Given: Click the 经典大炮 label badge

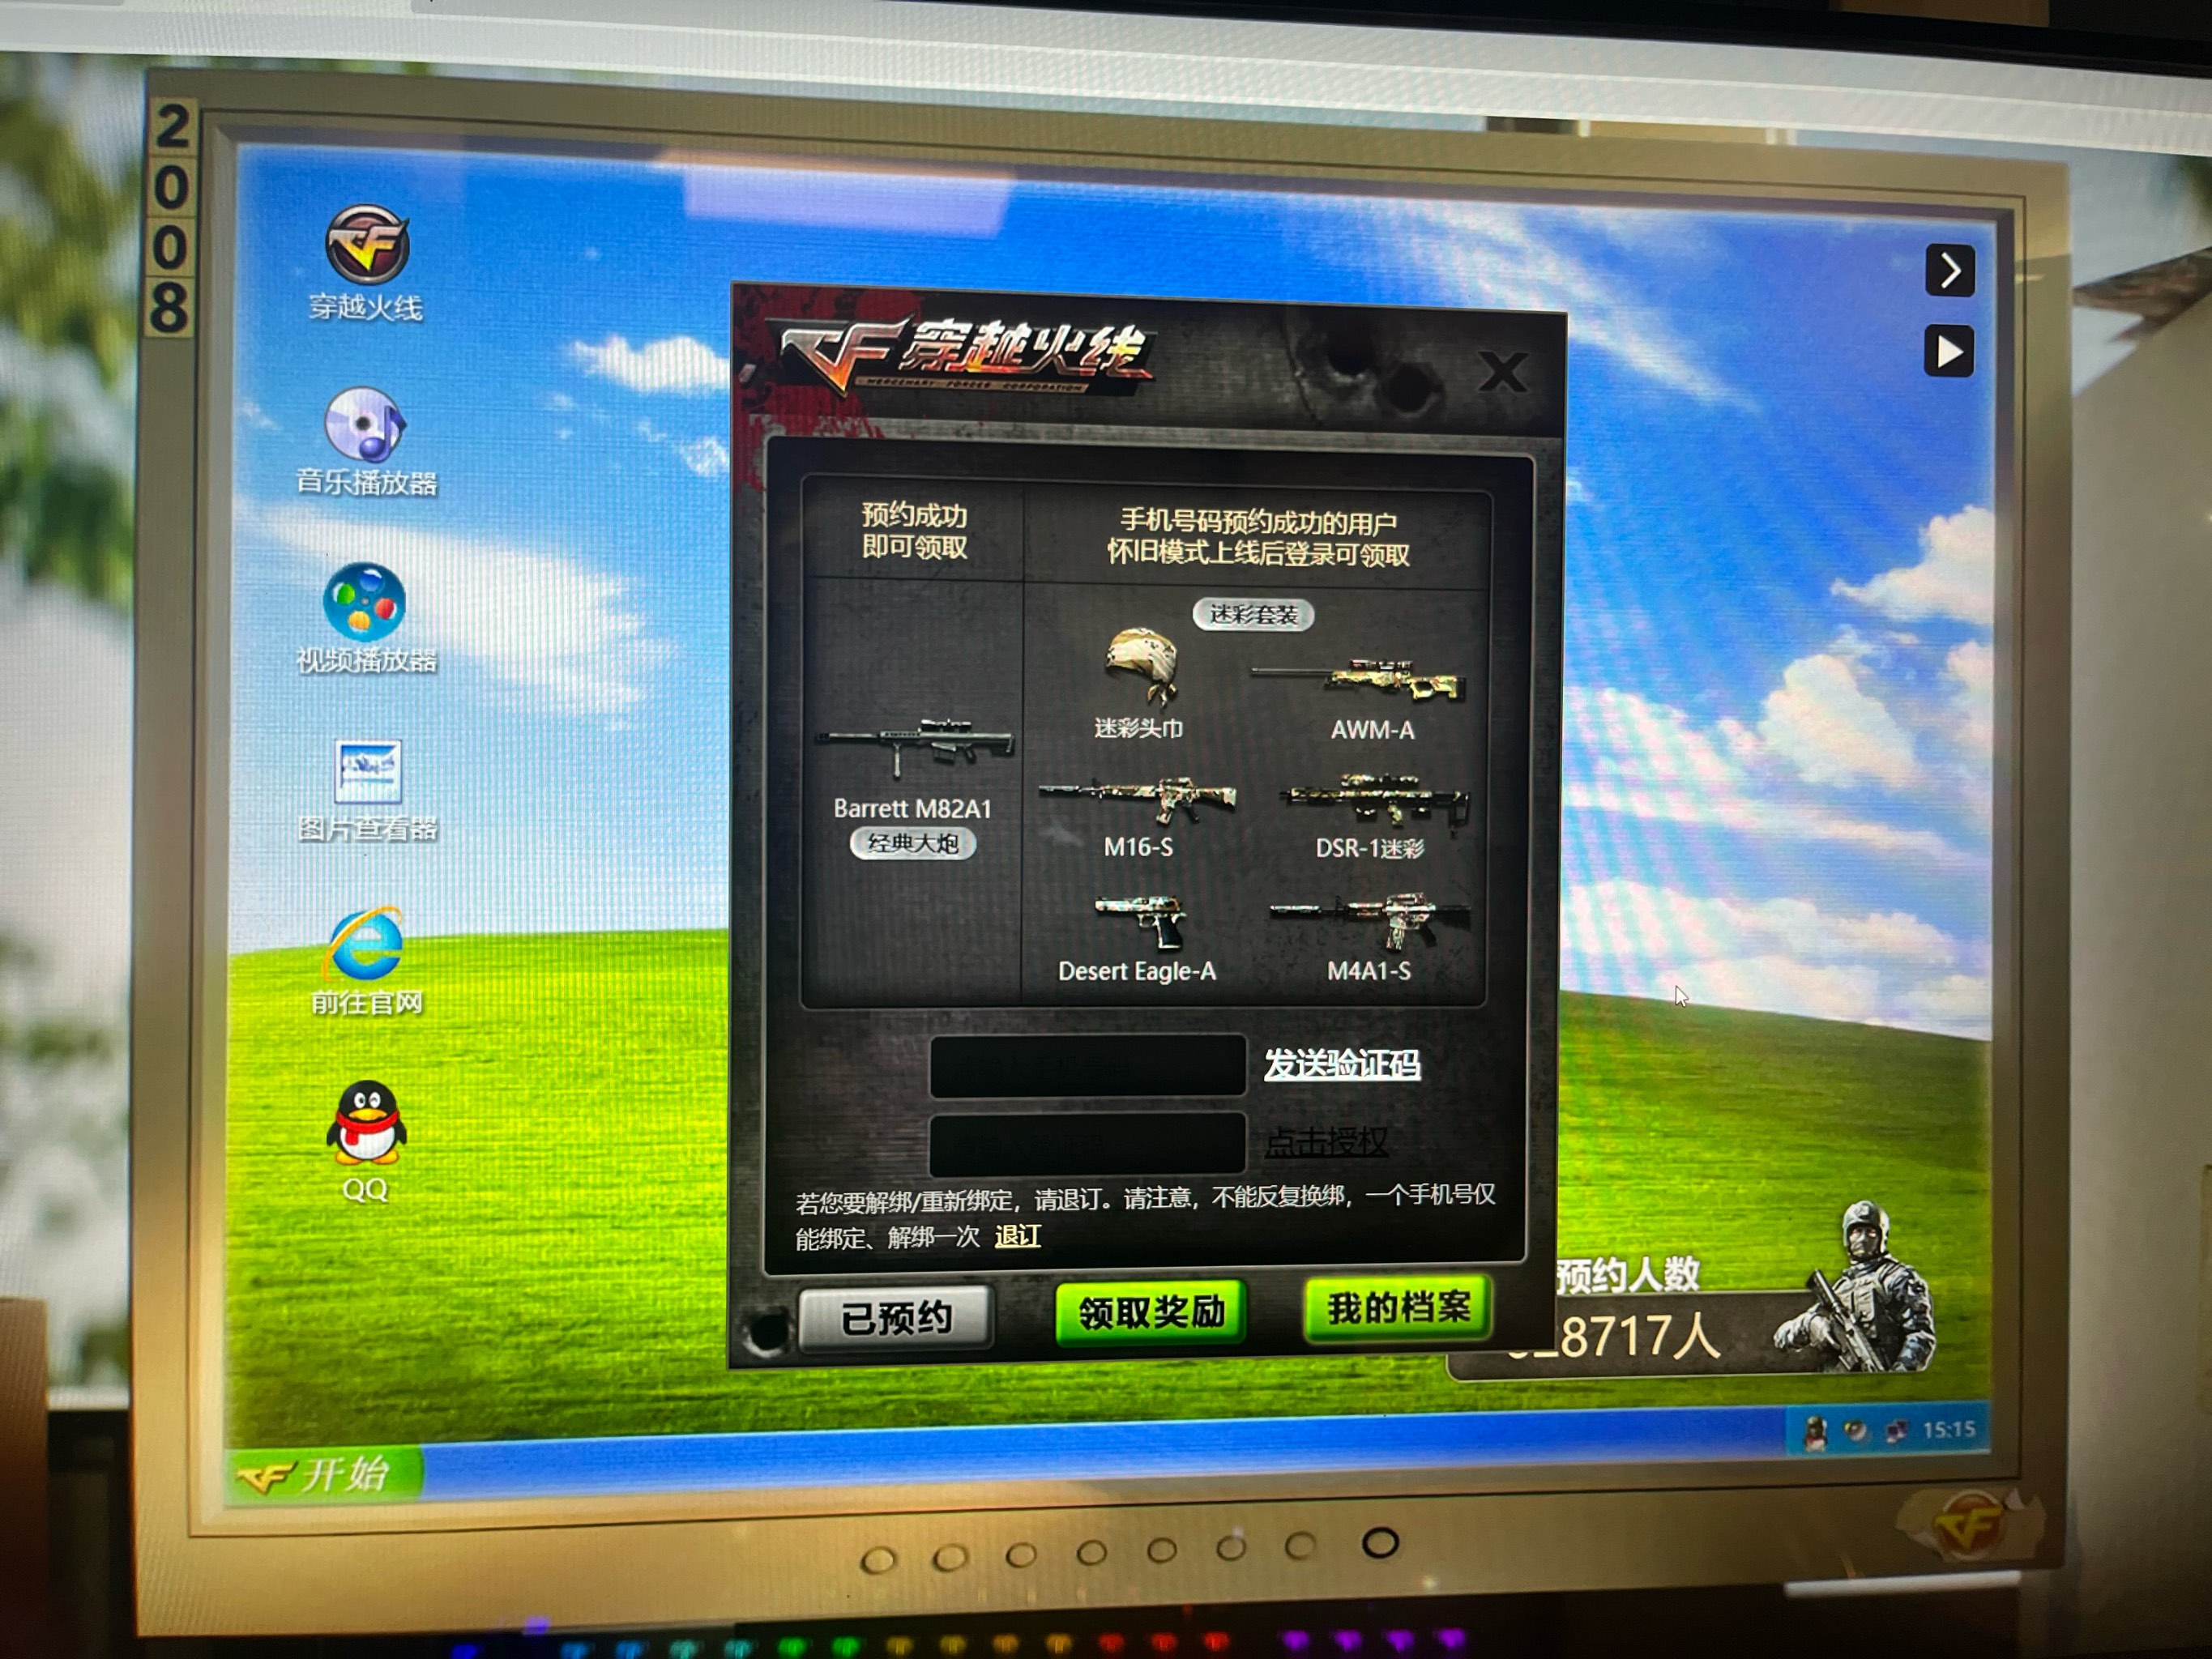Looking at the screenshot, I should (913, 843).
